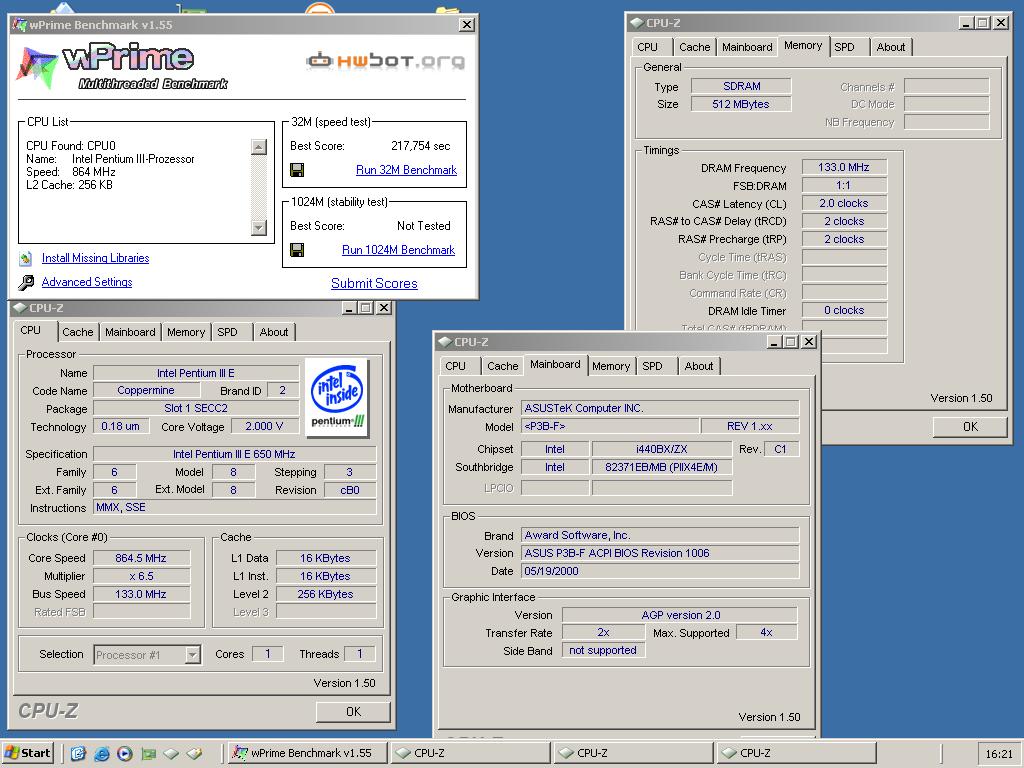The width and height of the screenshot is (1024, 768).
Task: Click Side Band value not supported
Action: (603, 650)
